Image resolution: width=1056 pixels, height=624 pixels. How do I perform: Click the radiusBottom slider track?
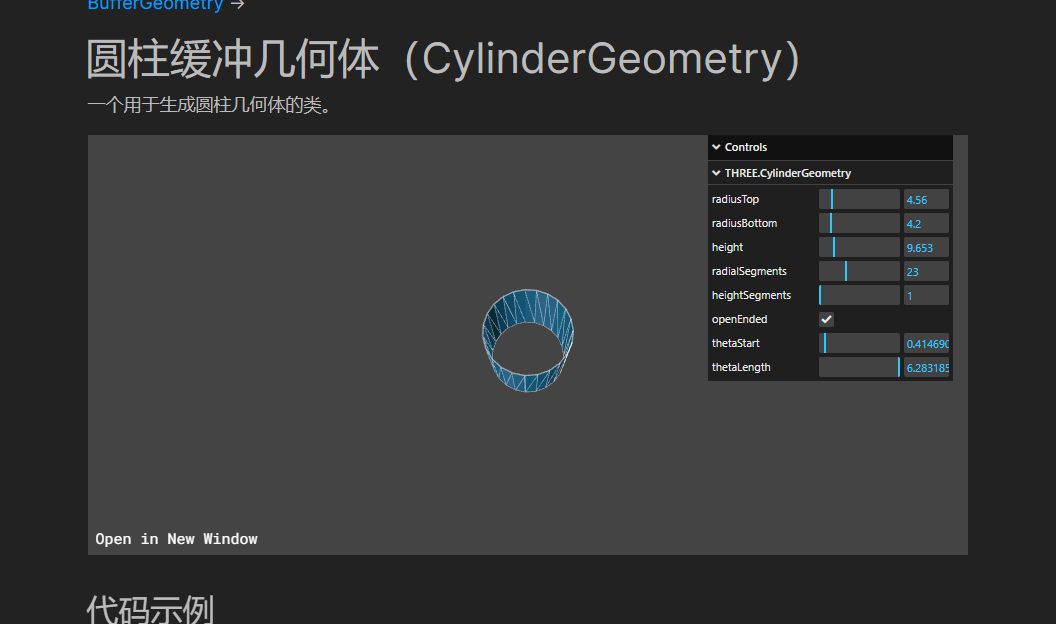[859, 223]
